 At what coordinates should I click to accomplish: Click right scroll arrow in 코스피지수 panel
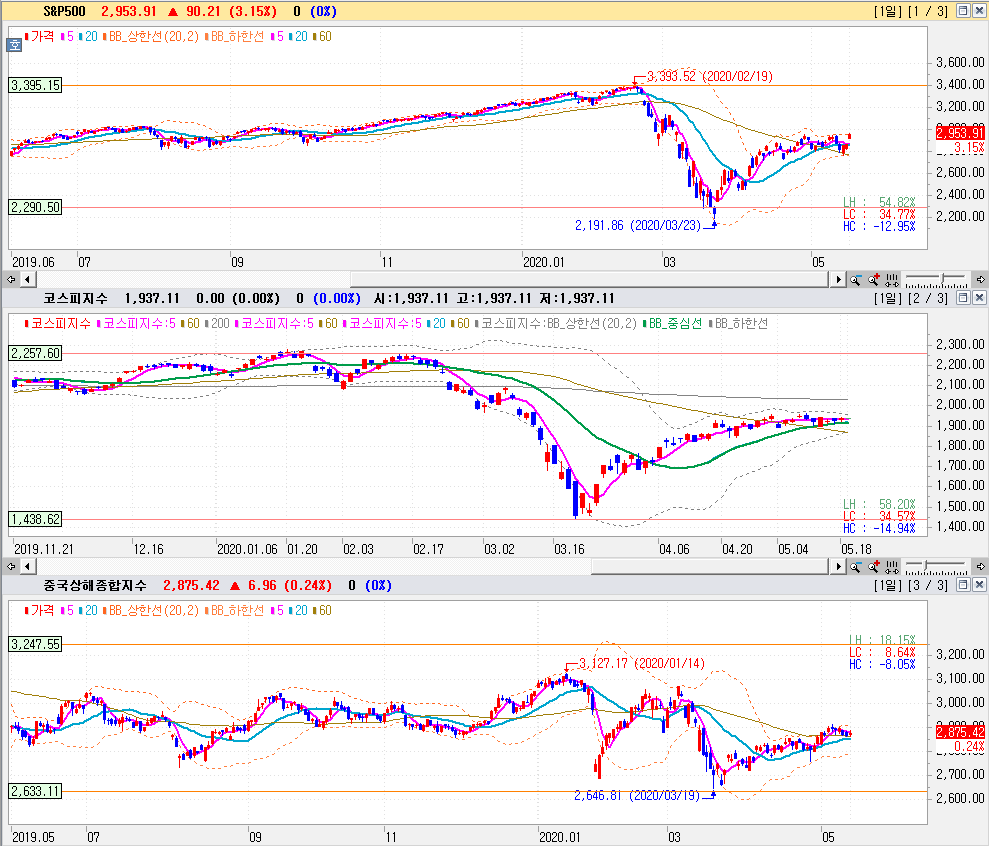click(x=838, y=566)
